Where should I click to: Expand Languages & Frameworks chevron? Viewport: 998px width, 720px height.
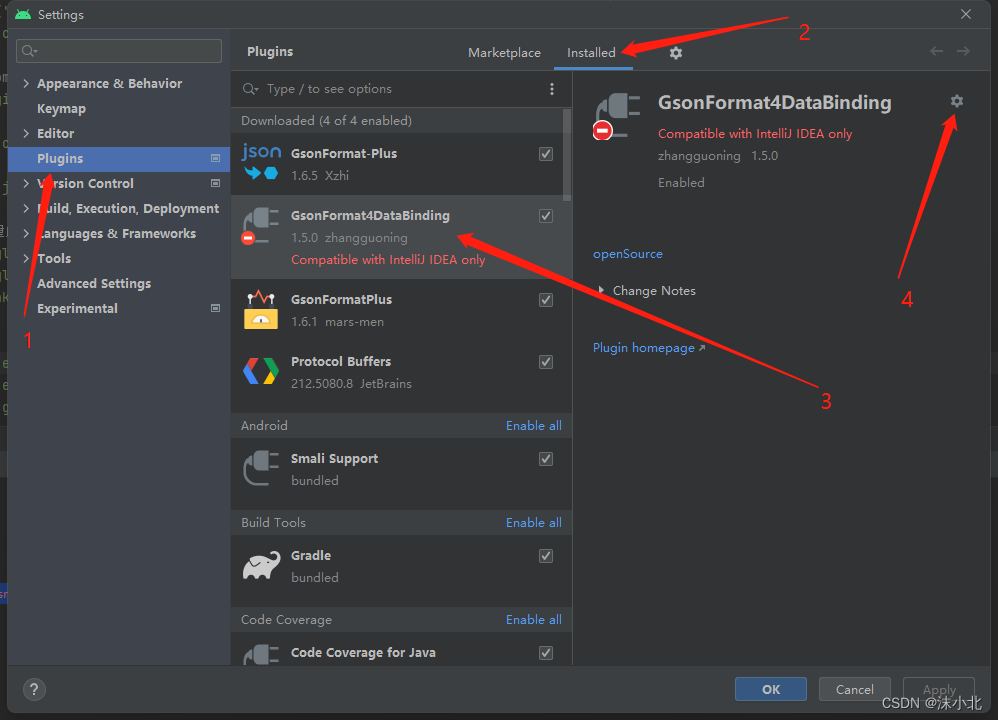click(26, 233)
